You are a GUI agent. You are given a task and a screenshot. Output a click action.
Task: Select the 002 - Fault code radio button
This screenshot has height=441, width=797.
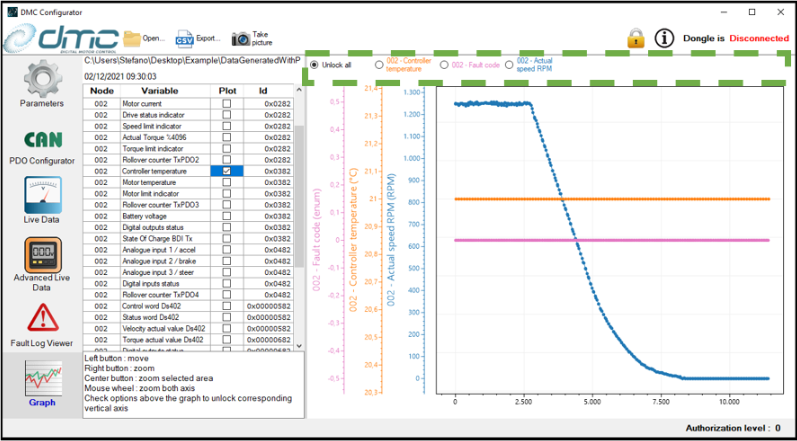[444, 65]
